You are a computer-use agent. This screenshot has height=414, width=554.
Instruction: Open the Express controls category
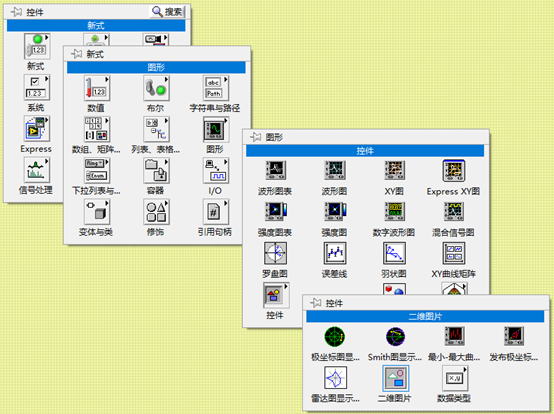pyautogui.click(x=37, y=129)
